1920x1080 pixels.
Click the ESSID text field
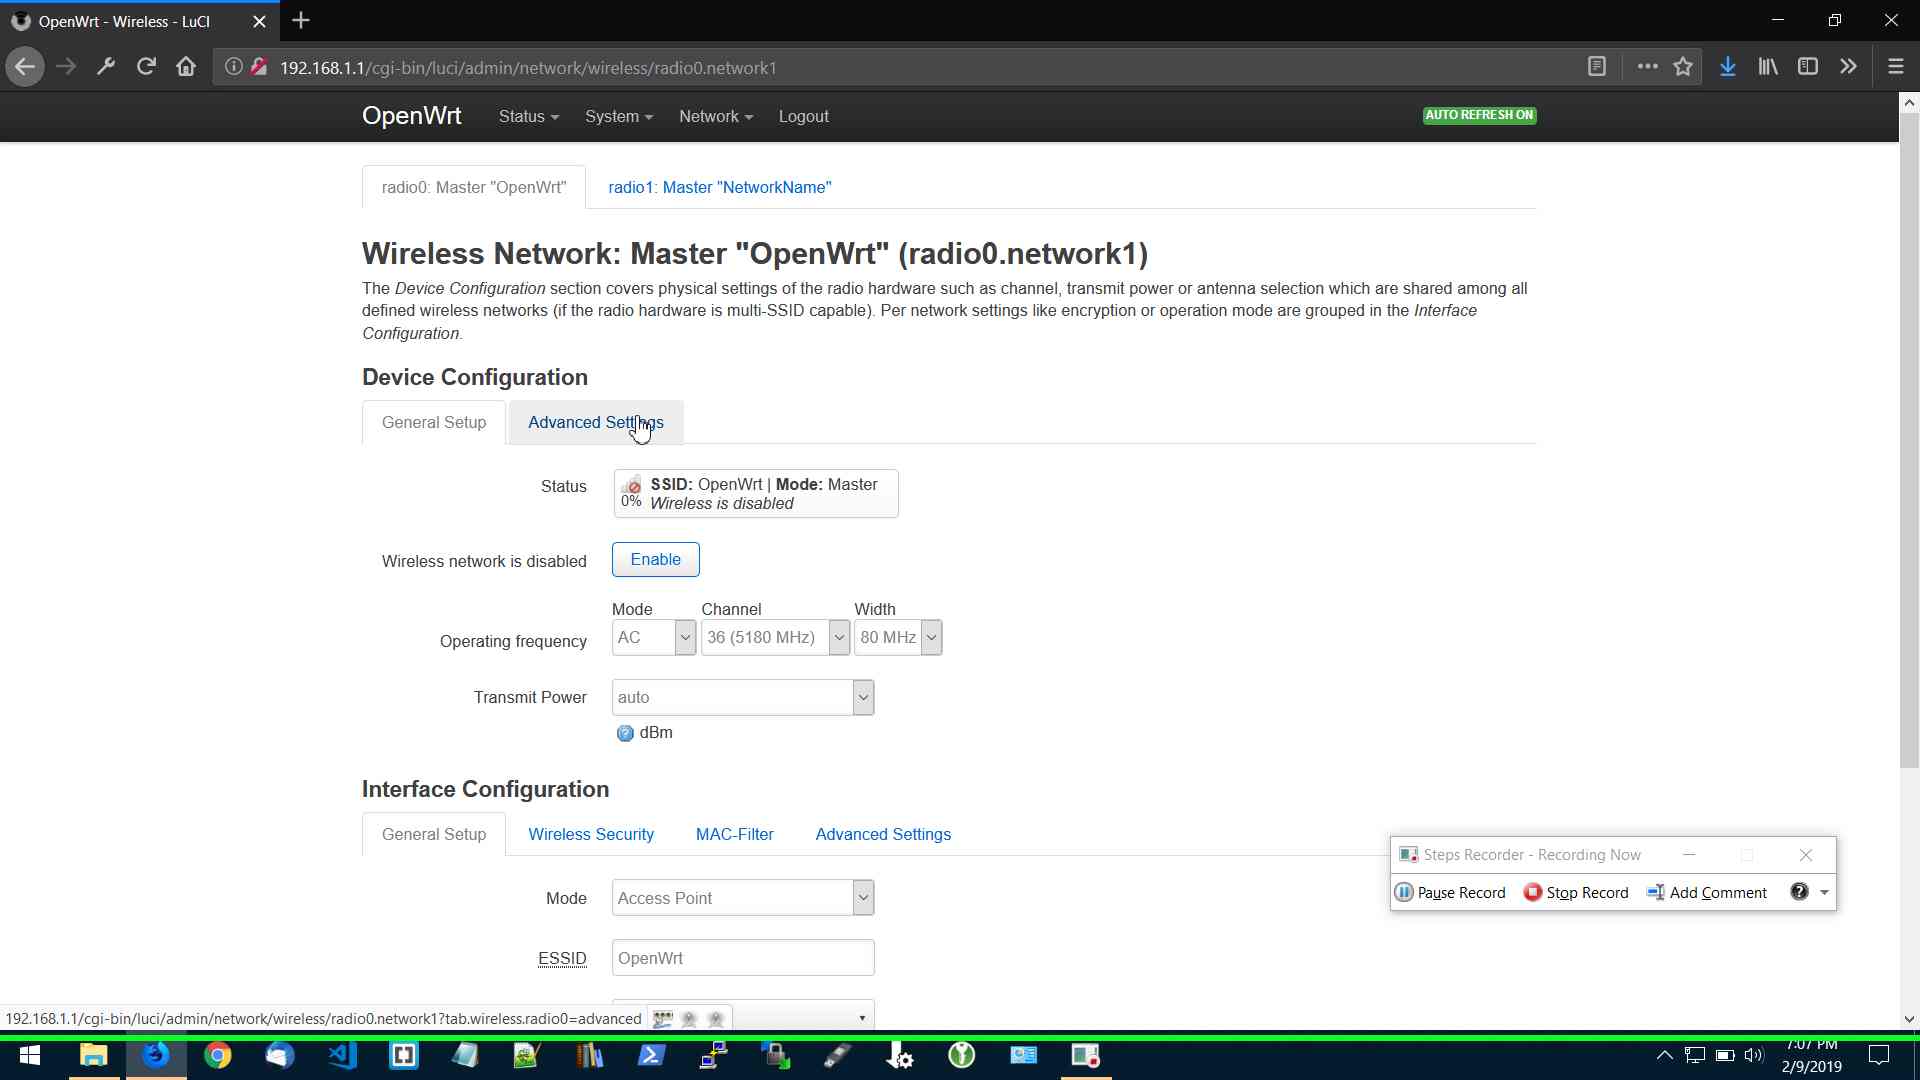(x=743, y=958)
